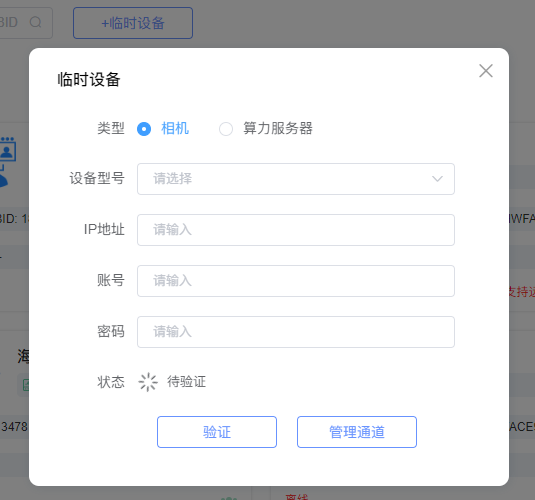Open the 设备型号 dropdown
535x500 pixels.
(296, 179)
